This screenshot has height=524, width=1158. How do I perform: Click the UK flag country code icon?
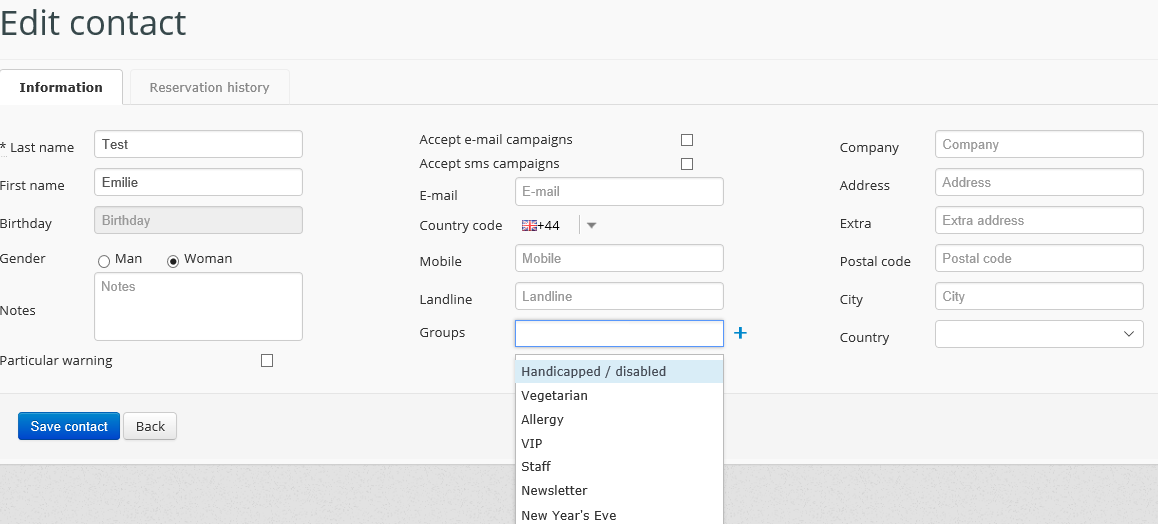click(x=529, y=226)
